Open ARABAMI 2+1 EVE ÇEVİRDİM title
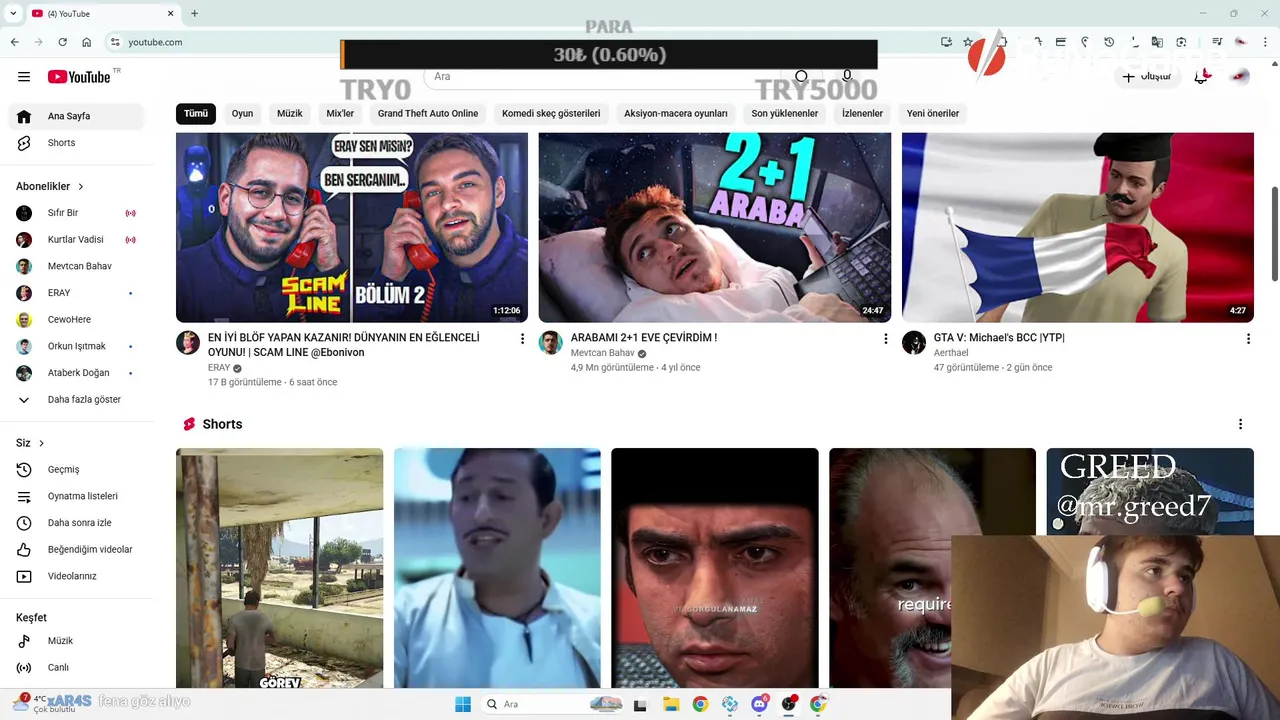Screen dimensions: 1280x720 click(644, 338)
